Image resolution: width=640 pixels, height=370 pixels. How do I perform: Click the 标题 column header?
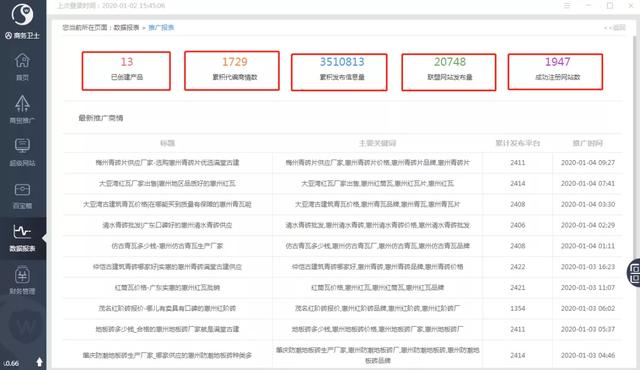[167, 143]
